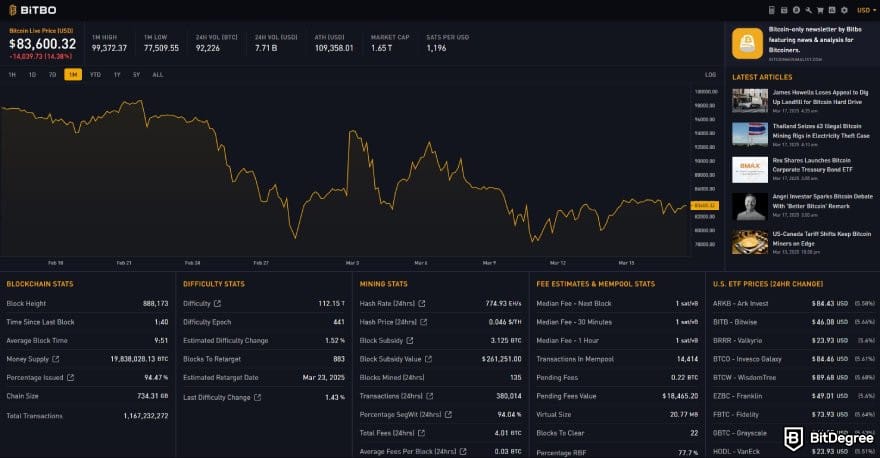The image size is (880, 458).
Task: Switch chart to the 1H range
Action: pyautogui.click(x=12, y=75)
